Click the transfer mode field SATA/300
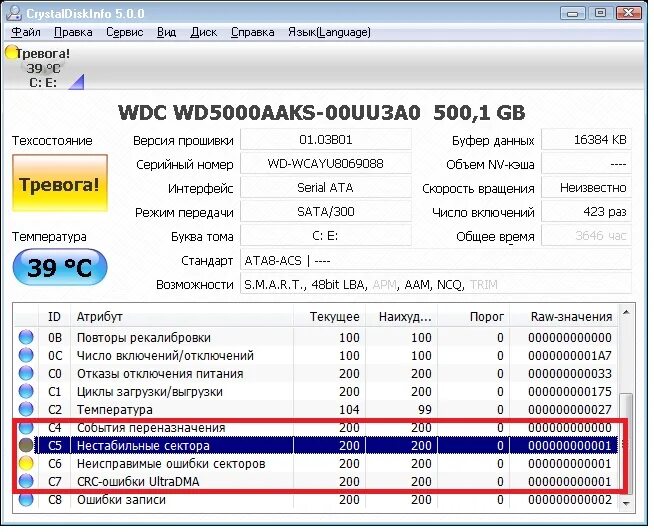654x532 pixels. (x=326, y=212)
